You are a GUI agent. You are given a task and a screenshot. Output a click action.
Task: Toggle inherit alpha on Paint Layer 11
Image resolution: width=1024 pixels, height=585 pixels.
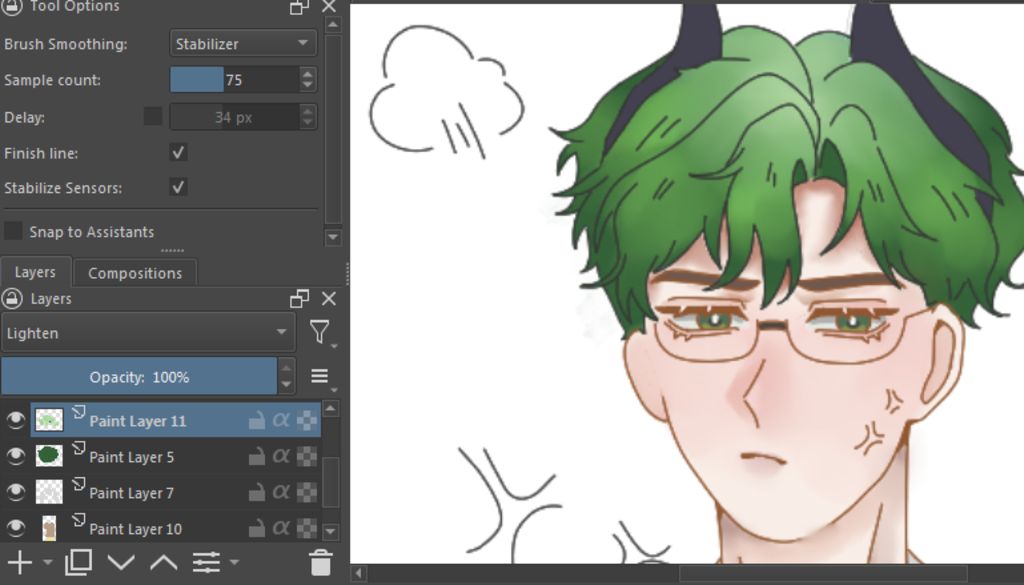281,420
